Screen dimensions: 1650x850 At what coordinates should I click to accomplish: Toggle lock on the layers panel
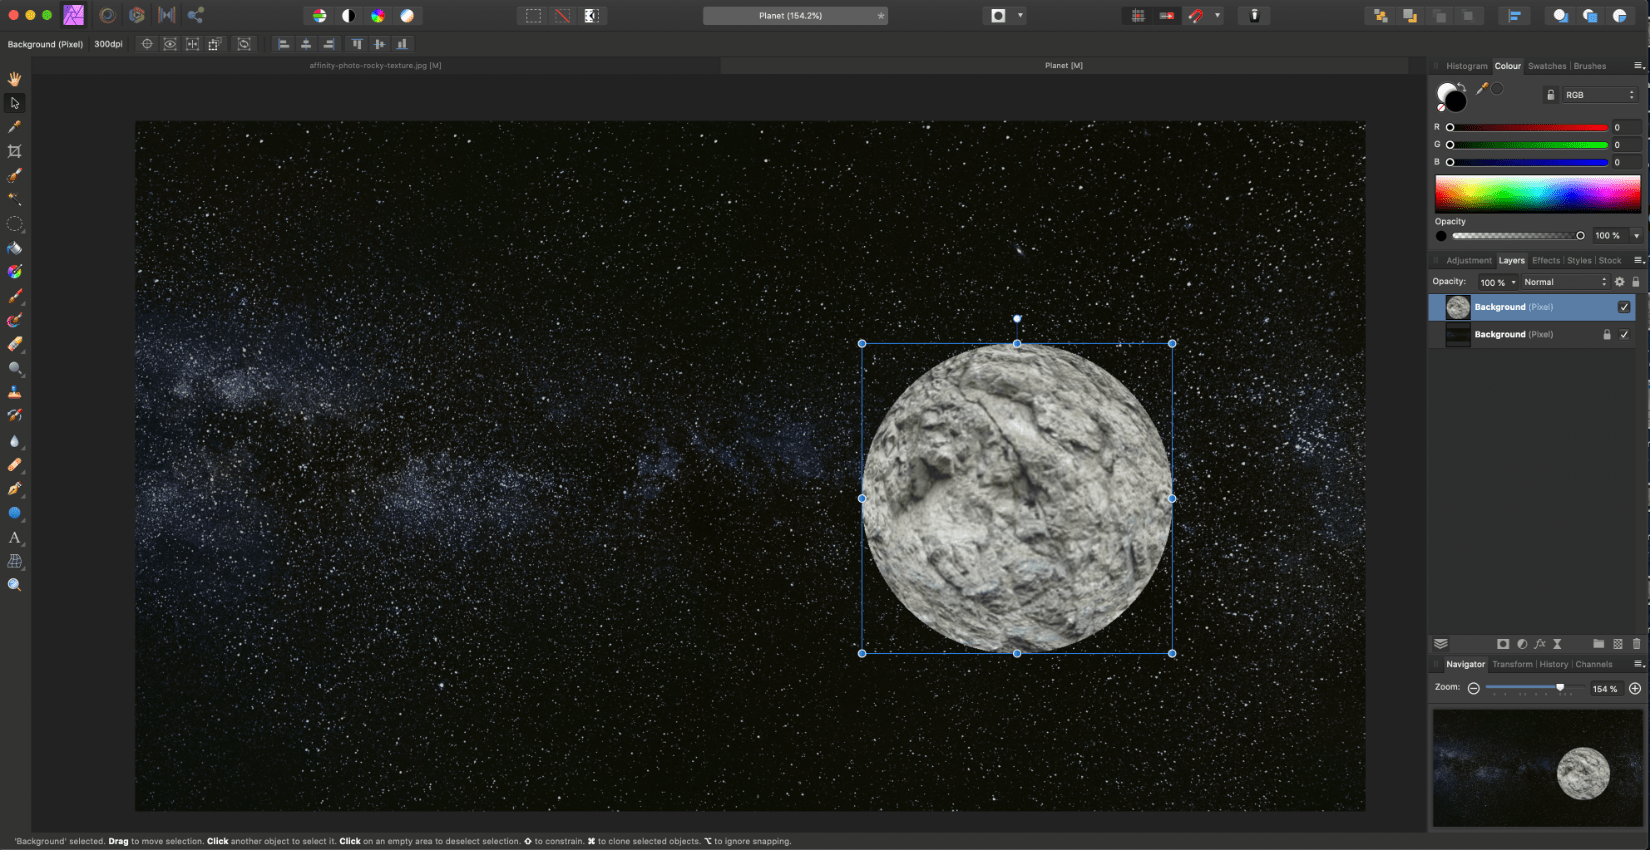(1636, 282)
